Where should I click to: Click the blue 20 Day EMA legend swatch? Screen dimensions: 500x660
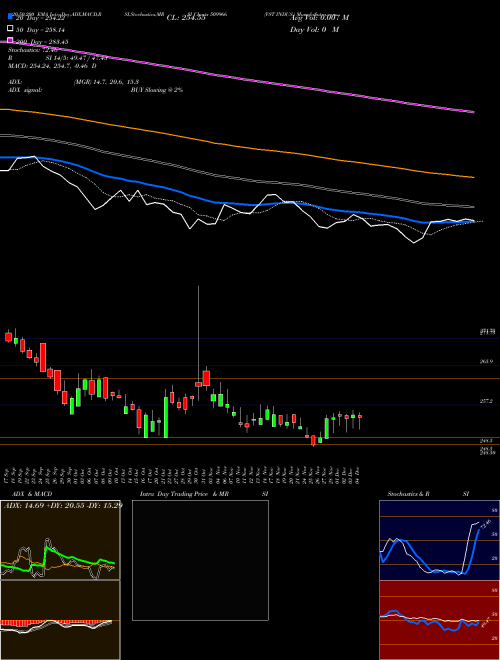coord(10,17)
